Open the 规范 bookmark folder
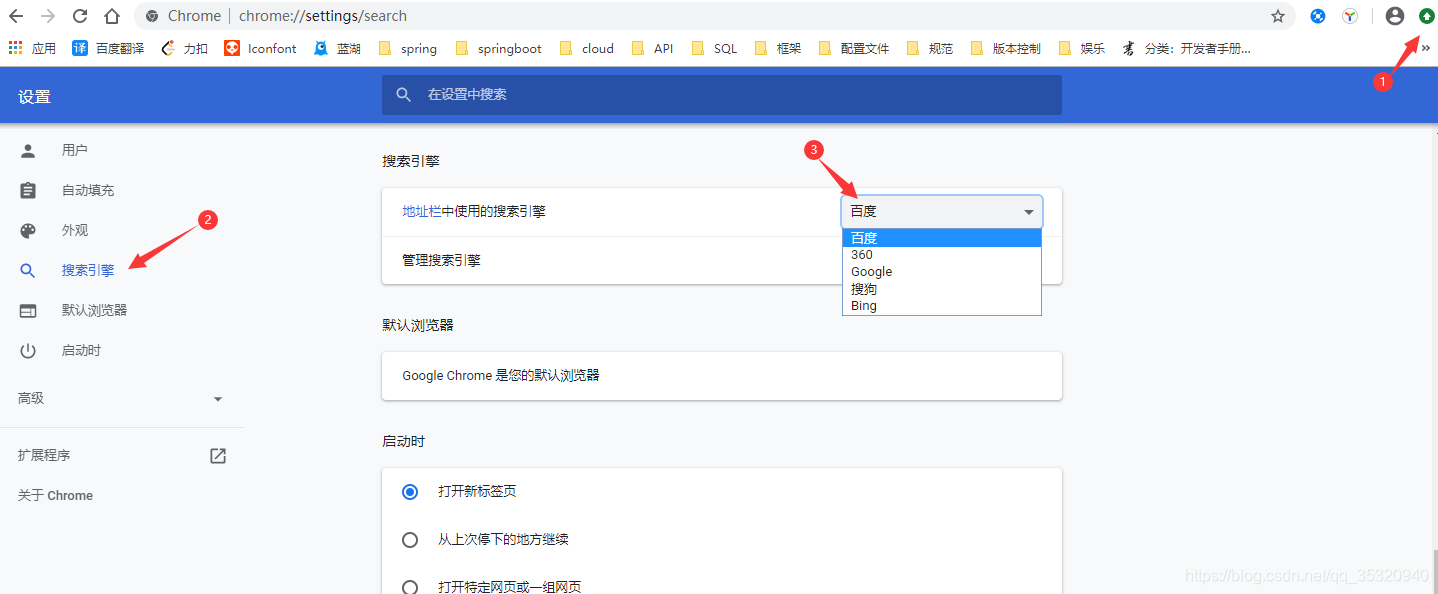 click(930, 48)
